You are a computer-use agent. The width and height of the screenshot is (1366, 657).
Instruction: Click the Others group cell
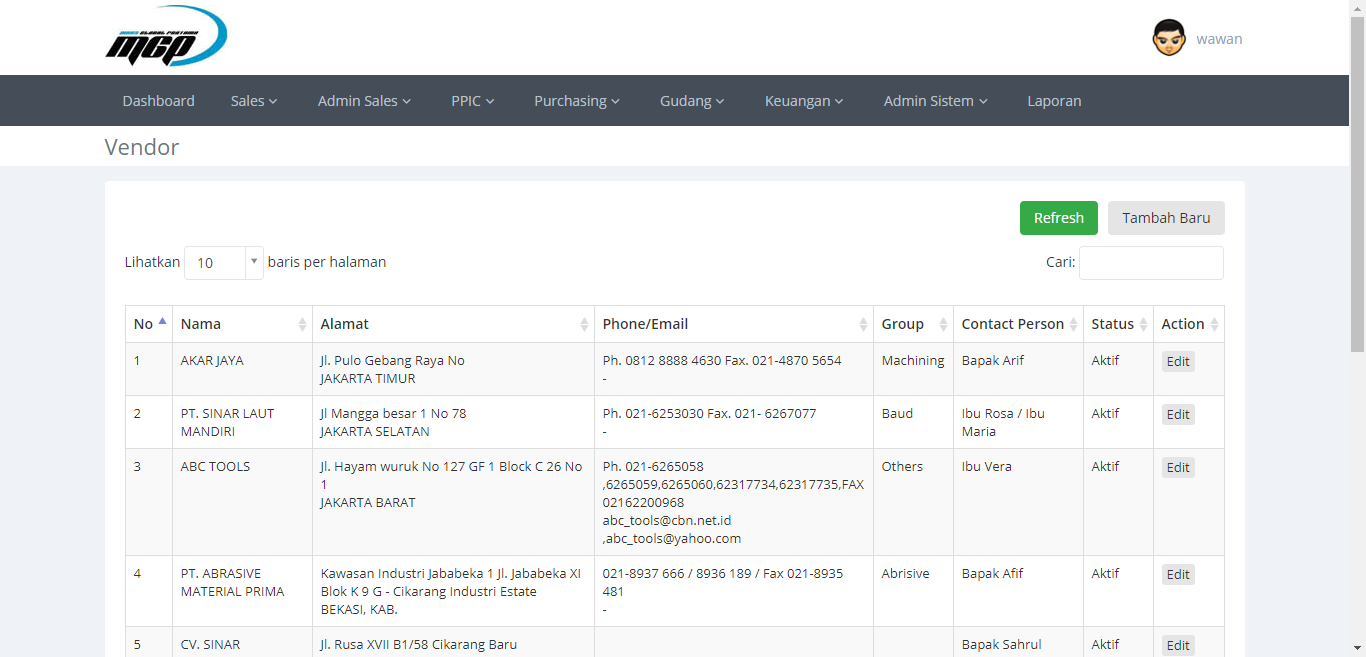(x=913, y=502)
